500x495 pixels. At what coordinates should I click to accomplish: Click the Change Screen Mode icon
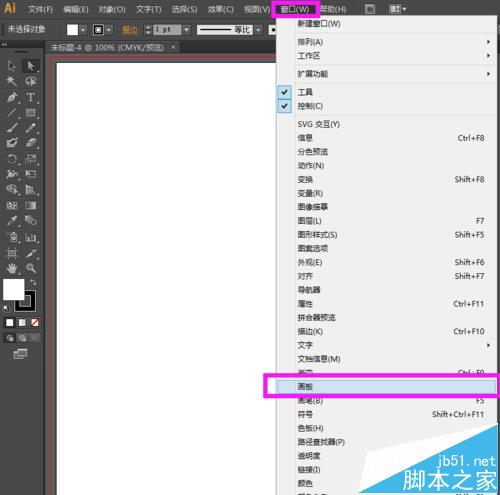(20, 354)
